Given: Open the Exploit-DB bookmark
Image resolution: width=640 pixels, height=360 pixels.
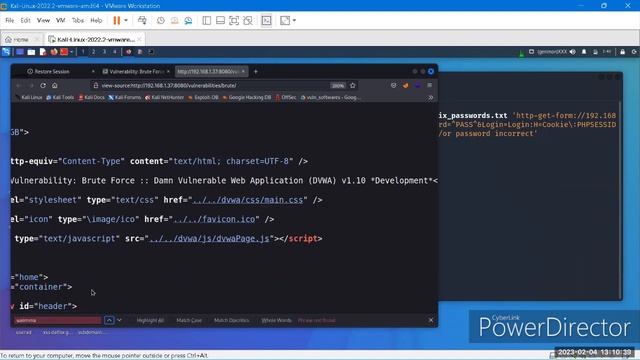Looking at the screenshot, I should 203,97.
